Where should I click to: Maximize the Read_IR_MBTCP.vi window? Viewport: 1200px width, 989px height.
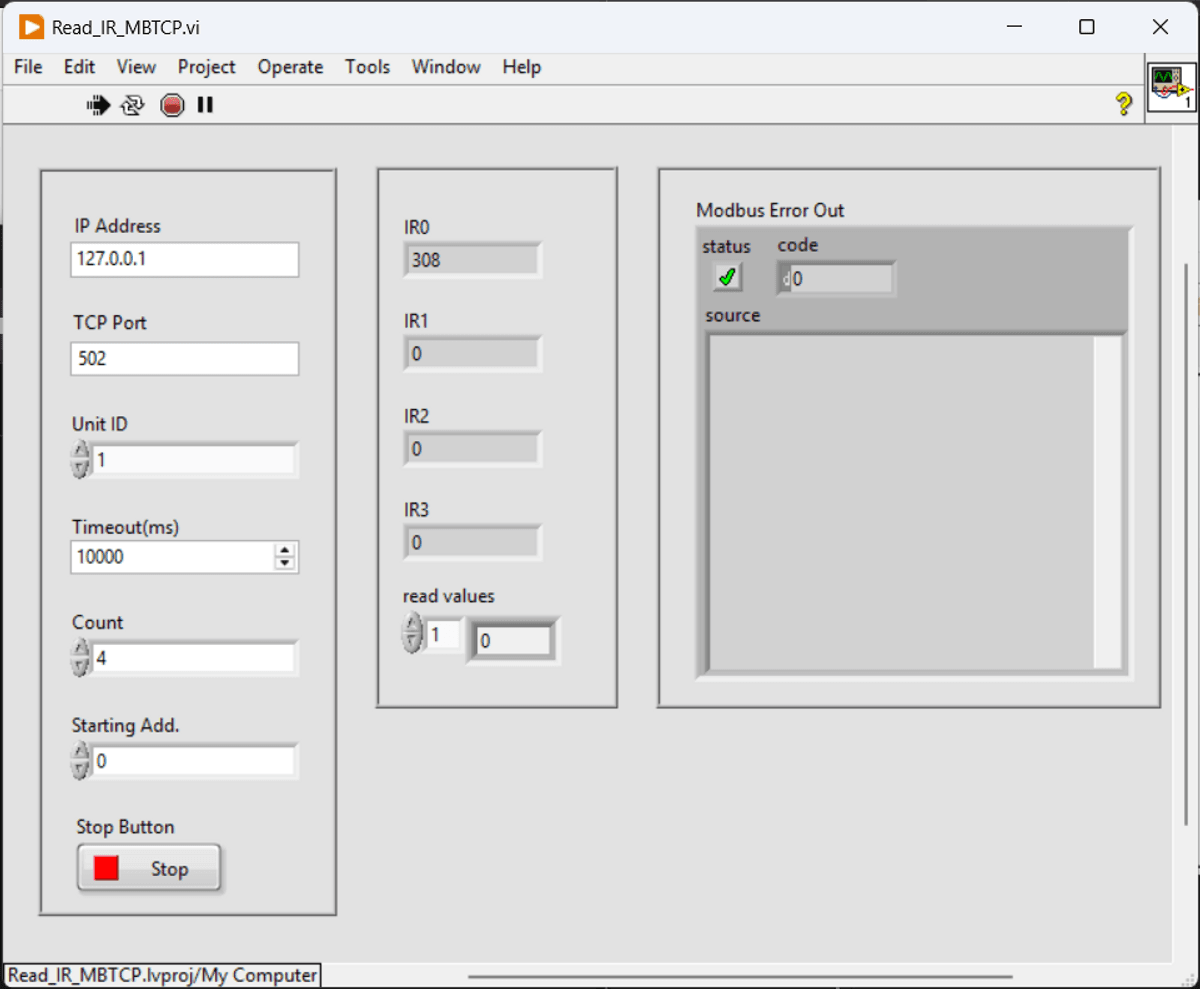coord(1087,27)
